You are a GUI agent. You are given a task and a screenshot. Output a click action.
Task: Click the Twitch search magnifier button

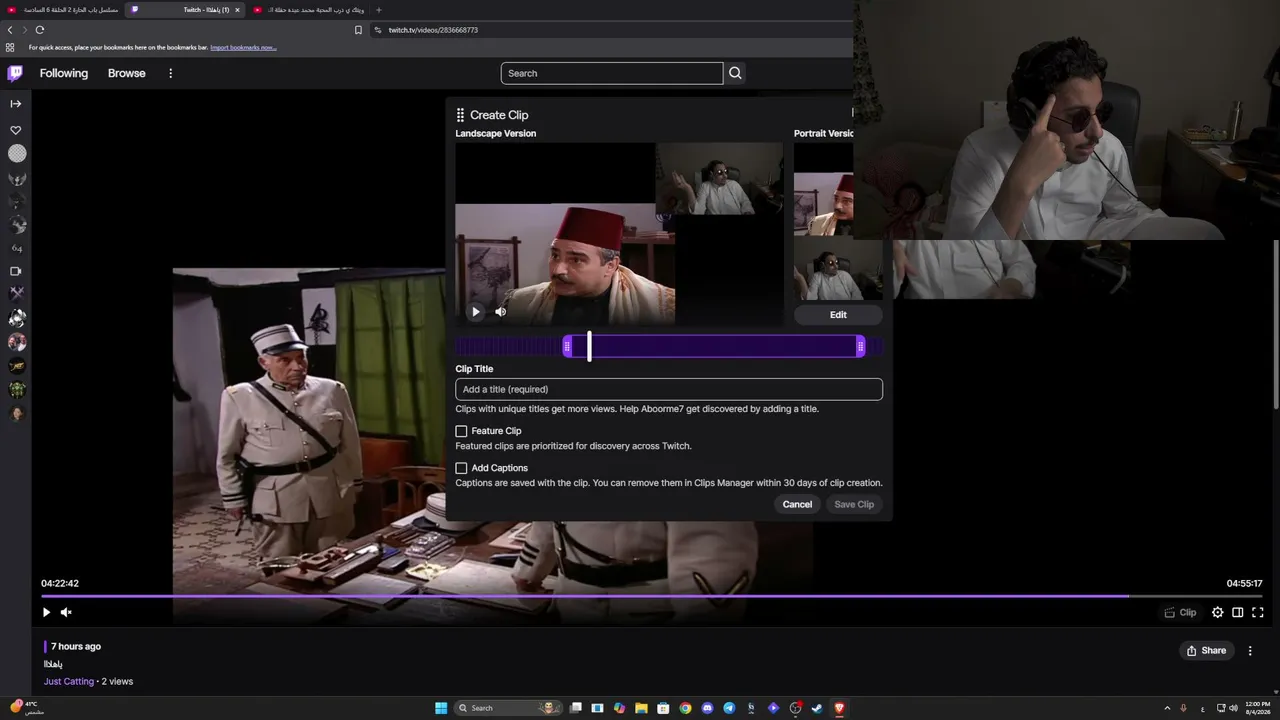click(735, 73)
